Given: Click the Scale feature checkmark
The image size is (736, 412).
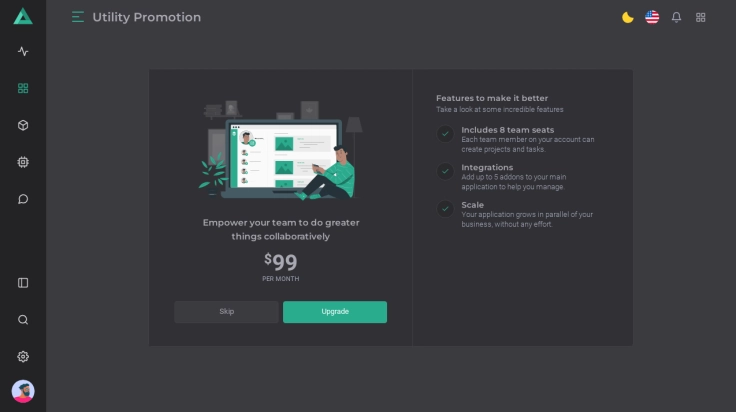Looking at the screenshot, I should click(445, 209).
